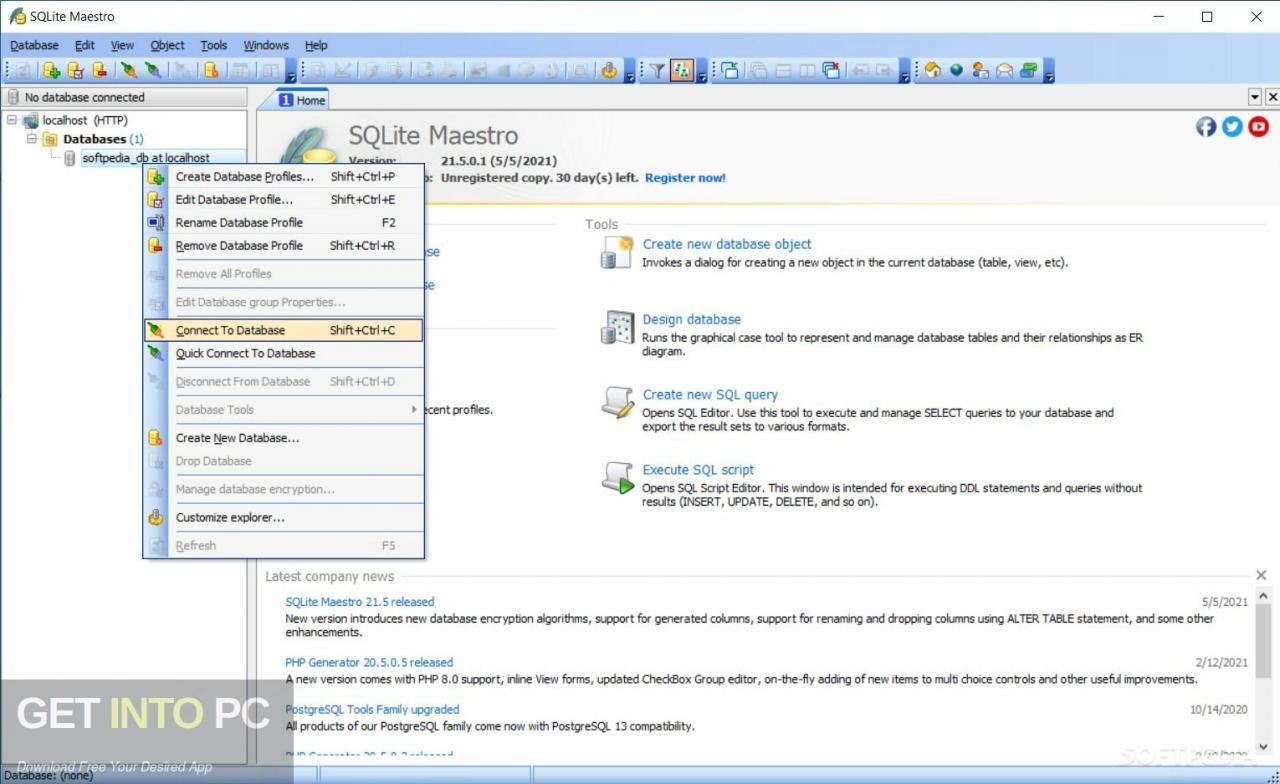
Task: Open toolbar overflow dropdown after Customize explorer icon
Action: 629,72
